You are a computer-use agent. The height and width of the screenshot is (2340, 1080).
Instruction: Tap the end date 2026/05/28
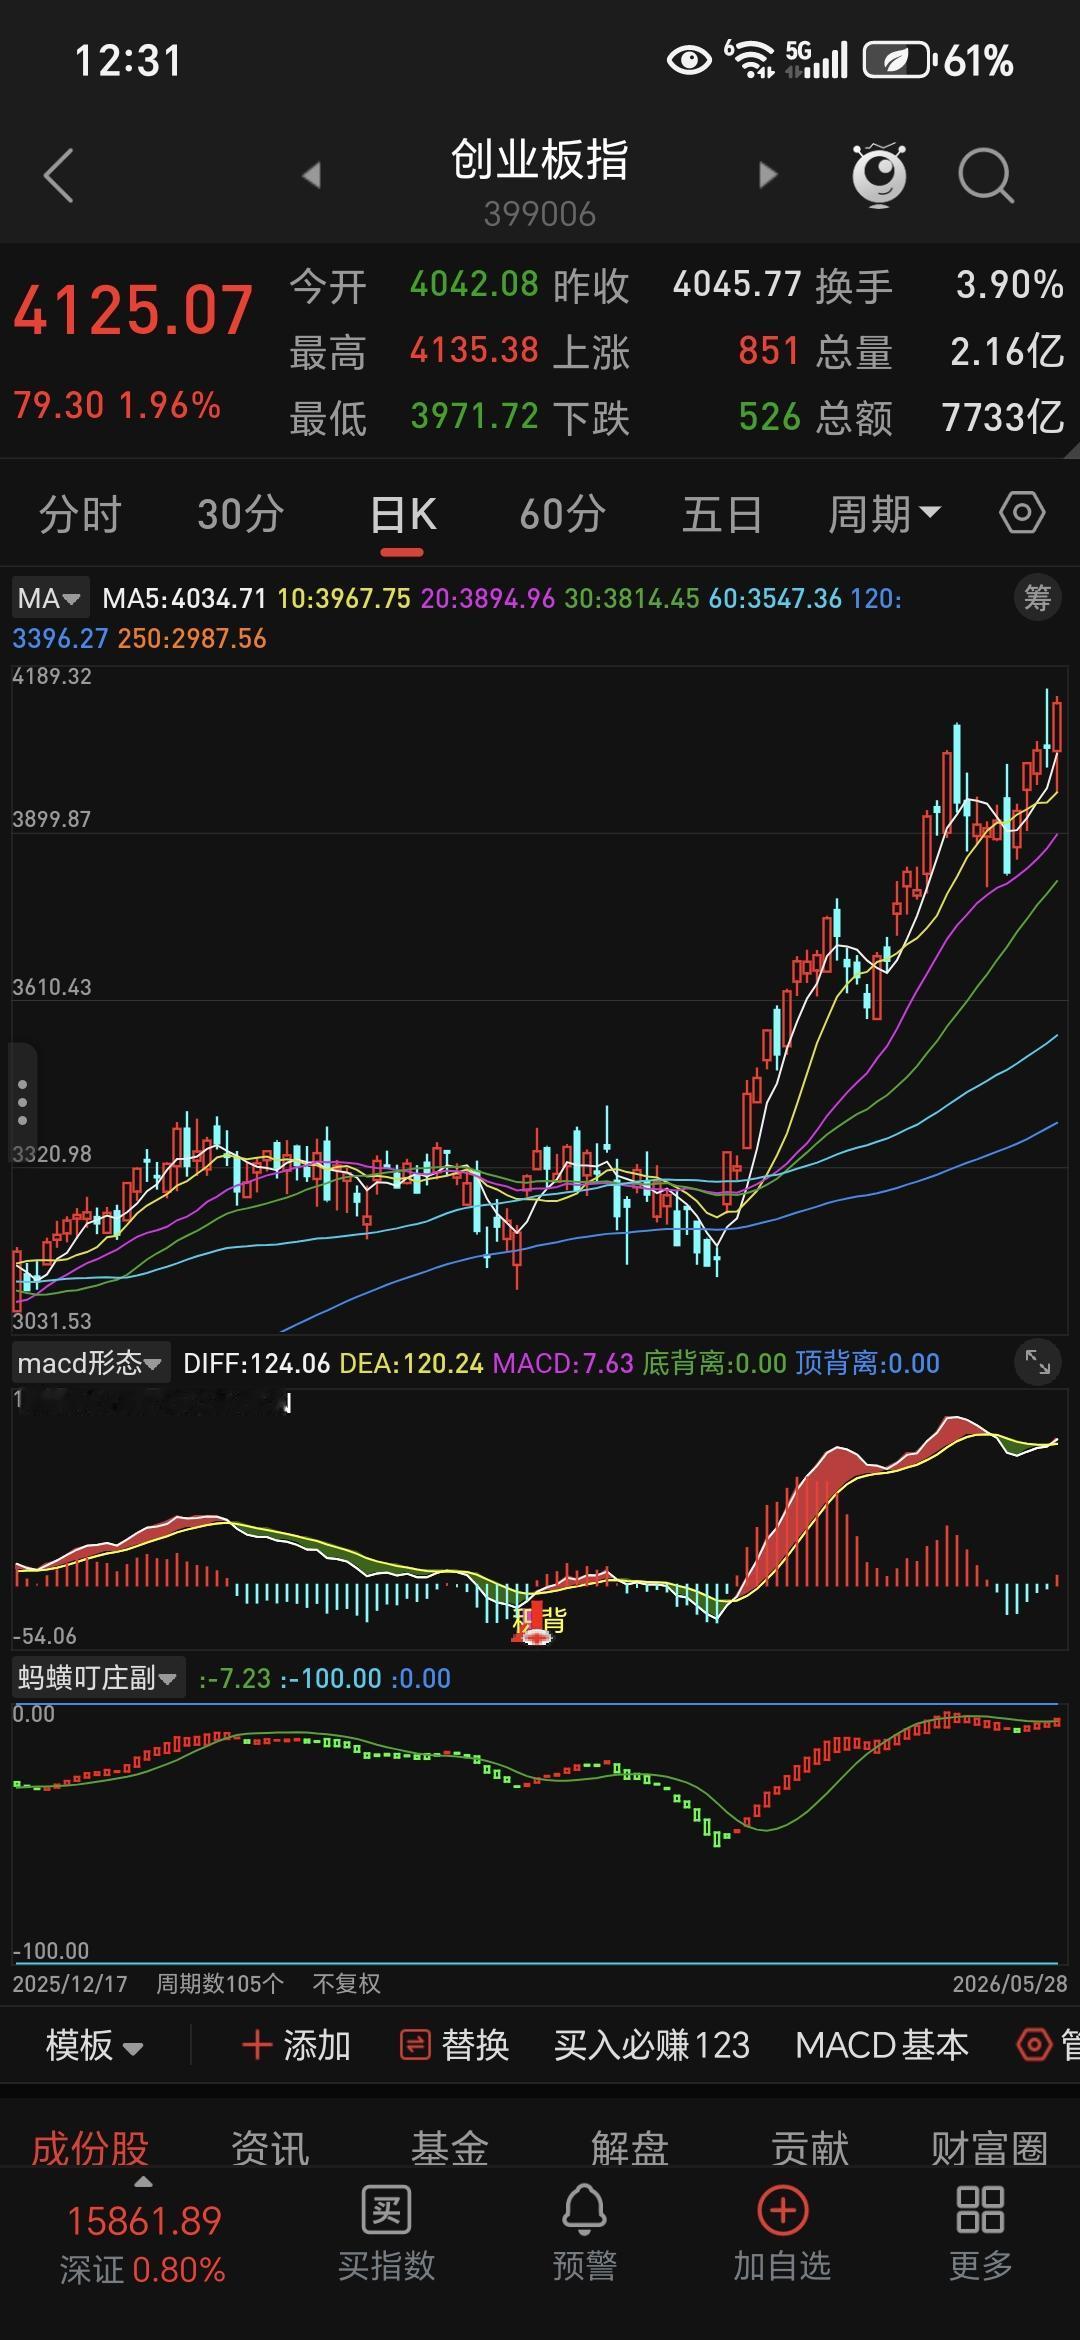(1010, 1983)
